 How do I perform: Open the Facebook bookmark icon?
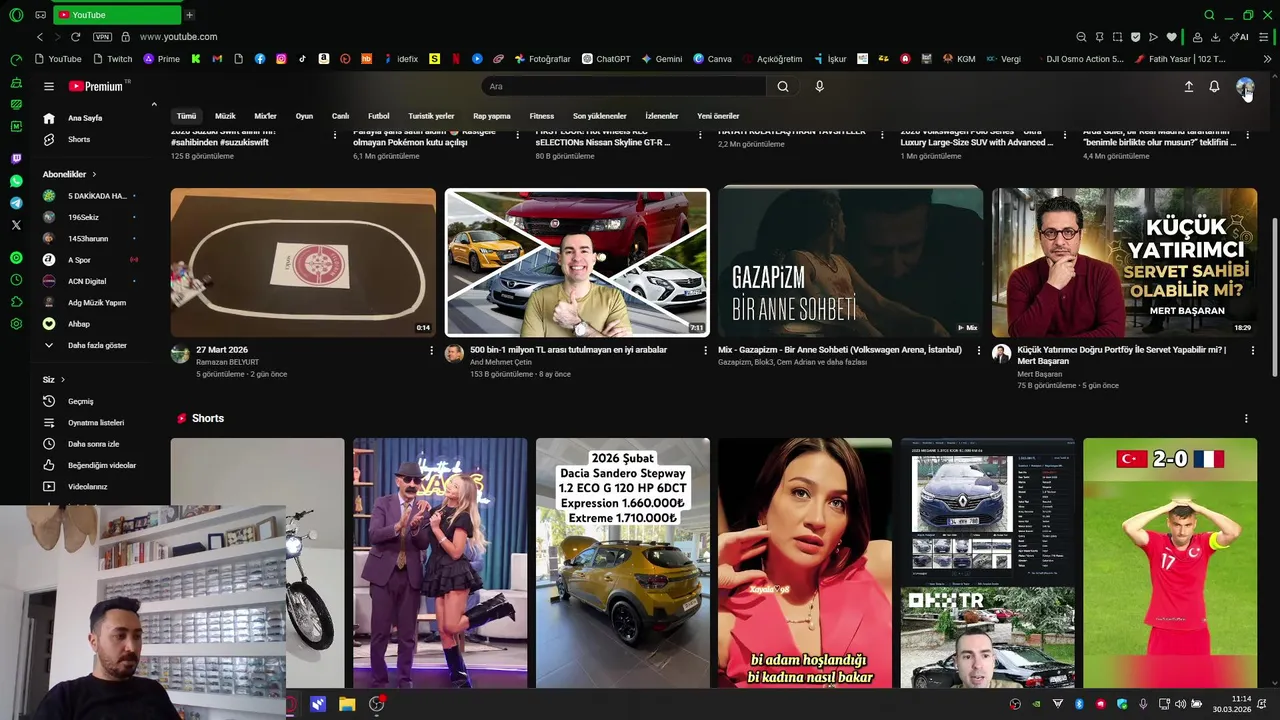pos(260,59)
